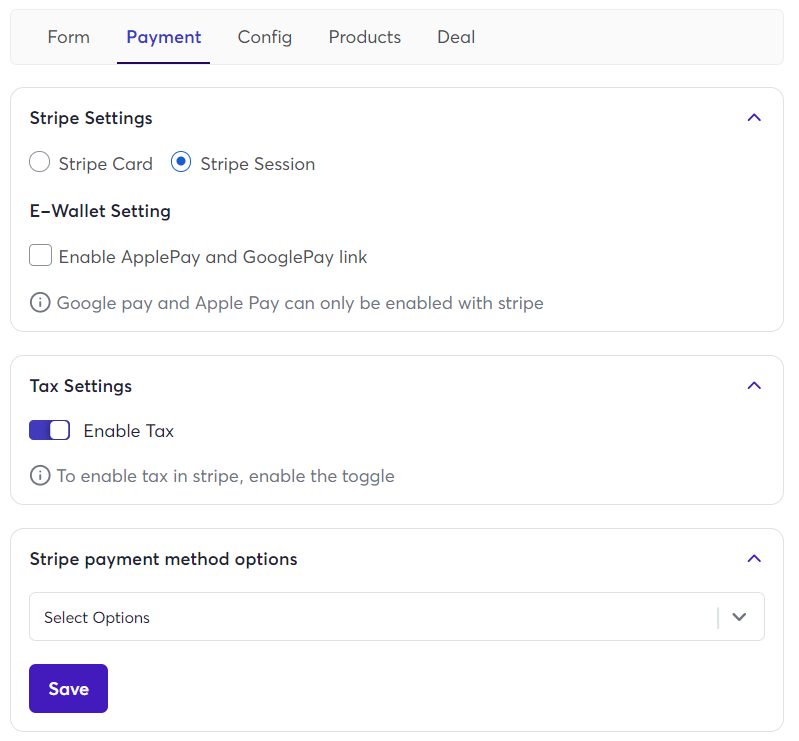
Task: Toggle the Enable Tax switch
Action: [x=49, y=430]
